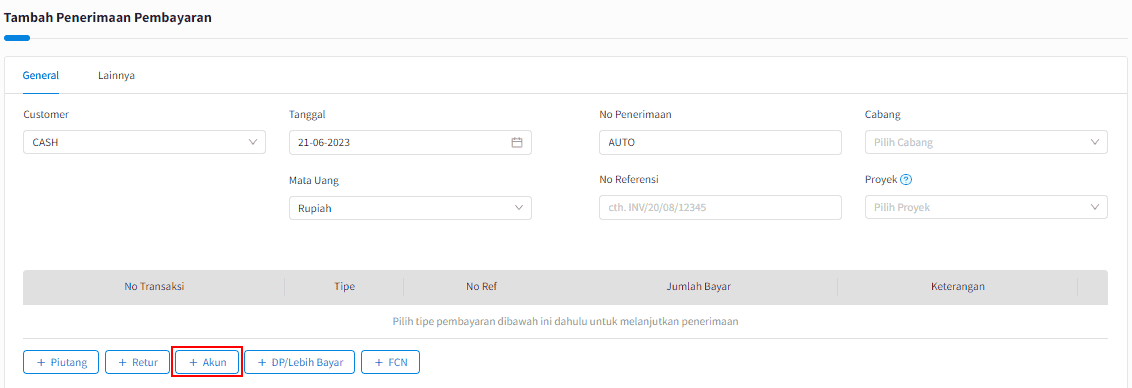Image resolution: width=1132 pixels, height=388 pixels.
Task: Click the Mata Uang field label
Action: click(314, 181)
